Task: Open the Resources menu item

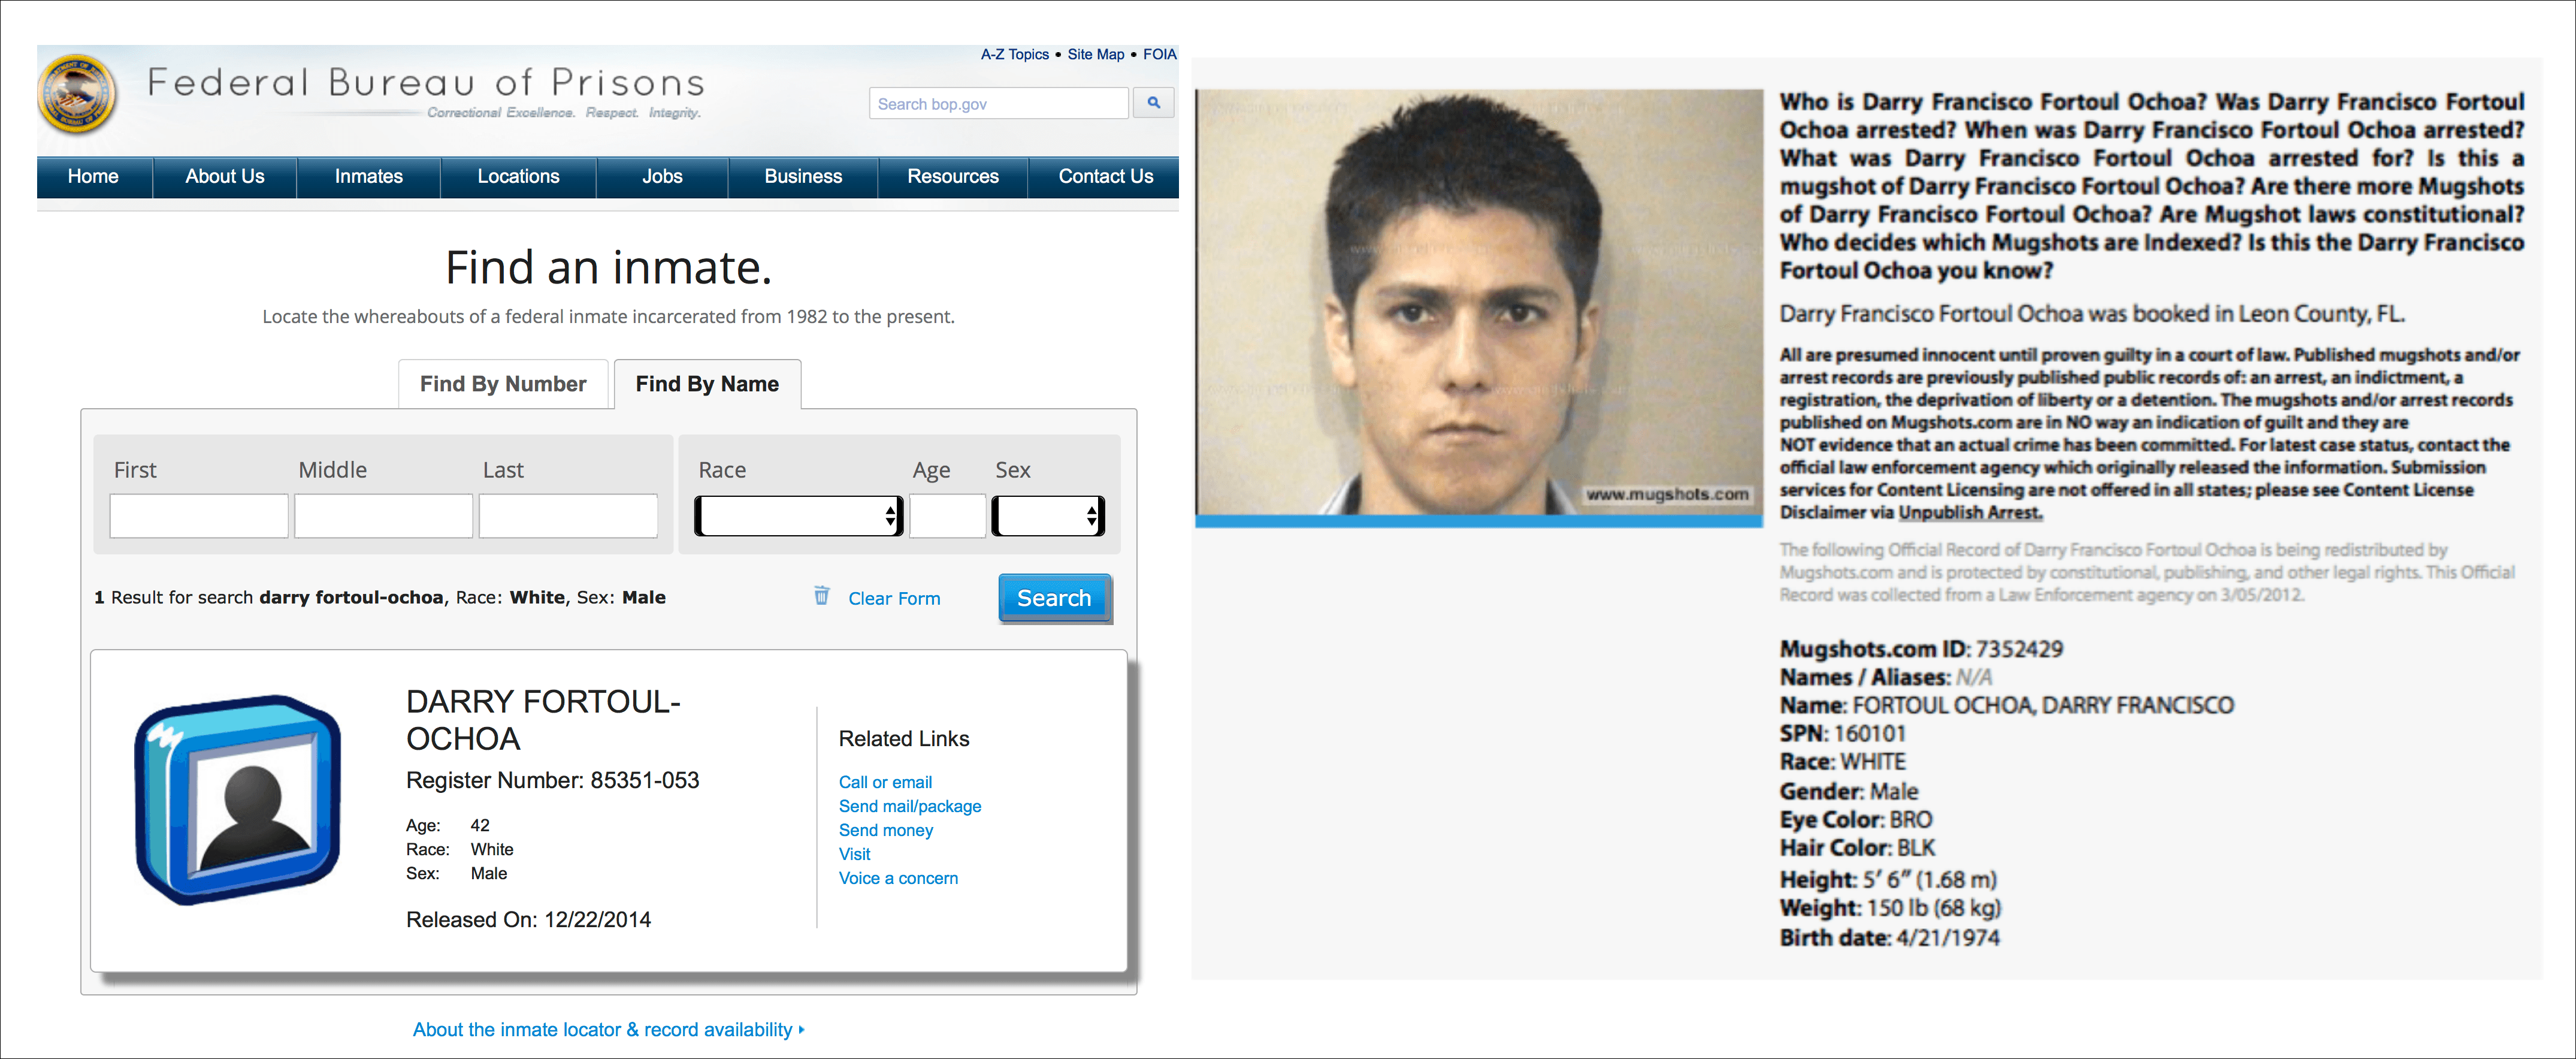Action: pyautogui.click(x=952, y=177)
